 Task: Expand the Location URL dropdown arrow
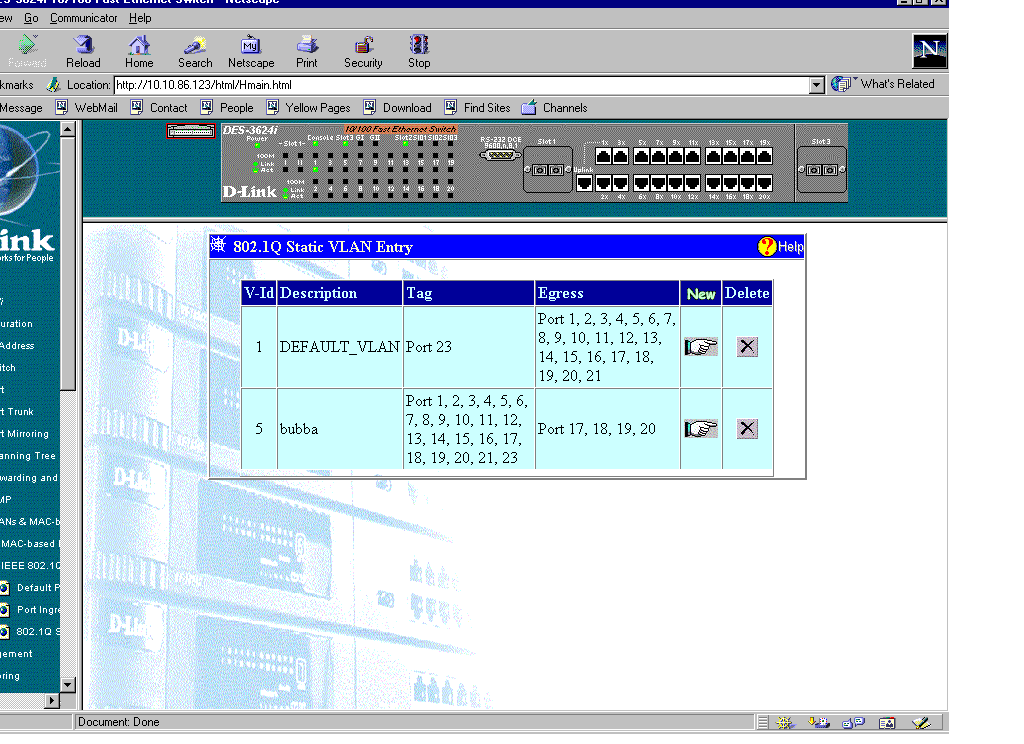click(816, 85)
